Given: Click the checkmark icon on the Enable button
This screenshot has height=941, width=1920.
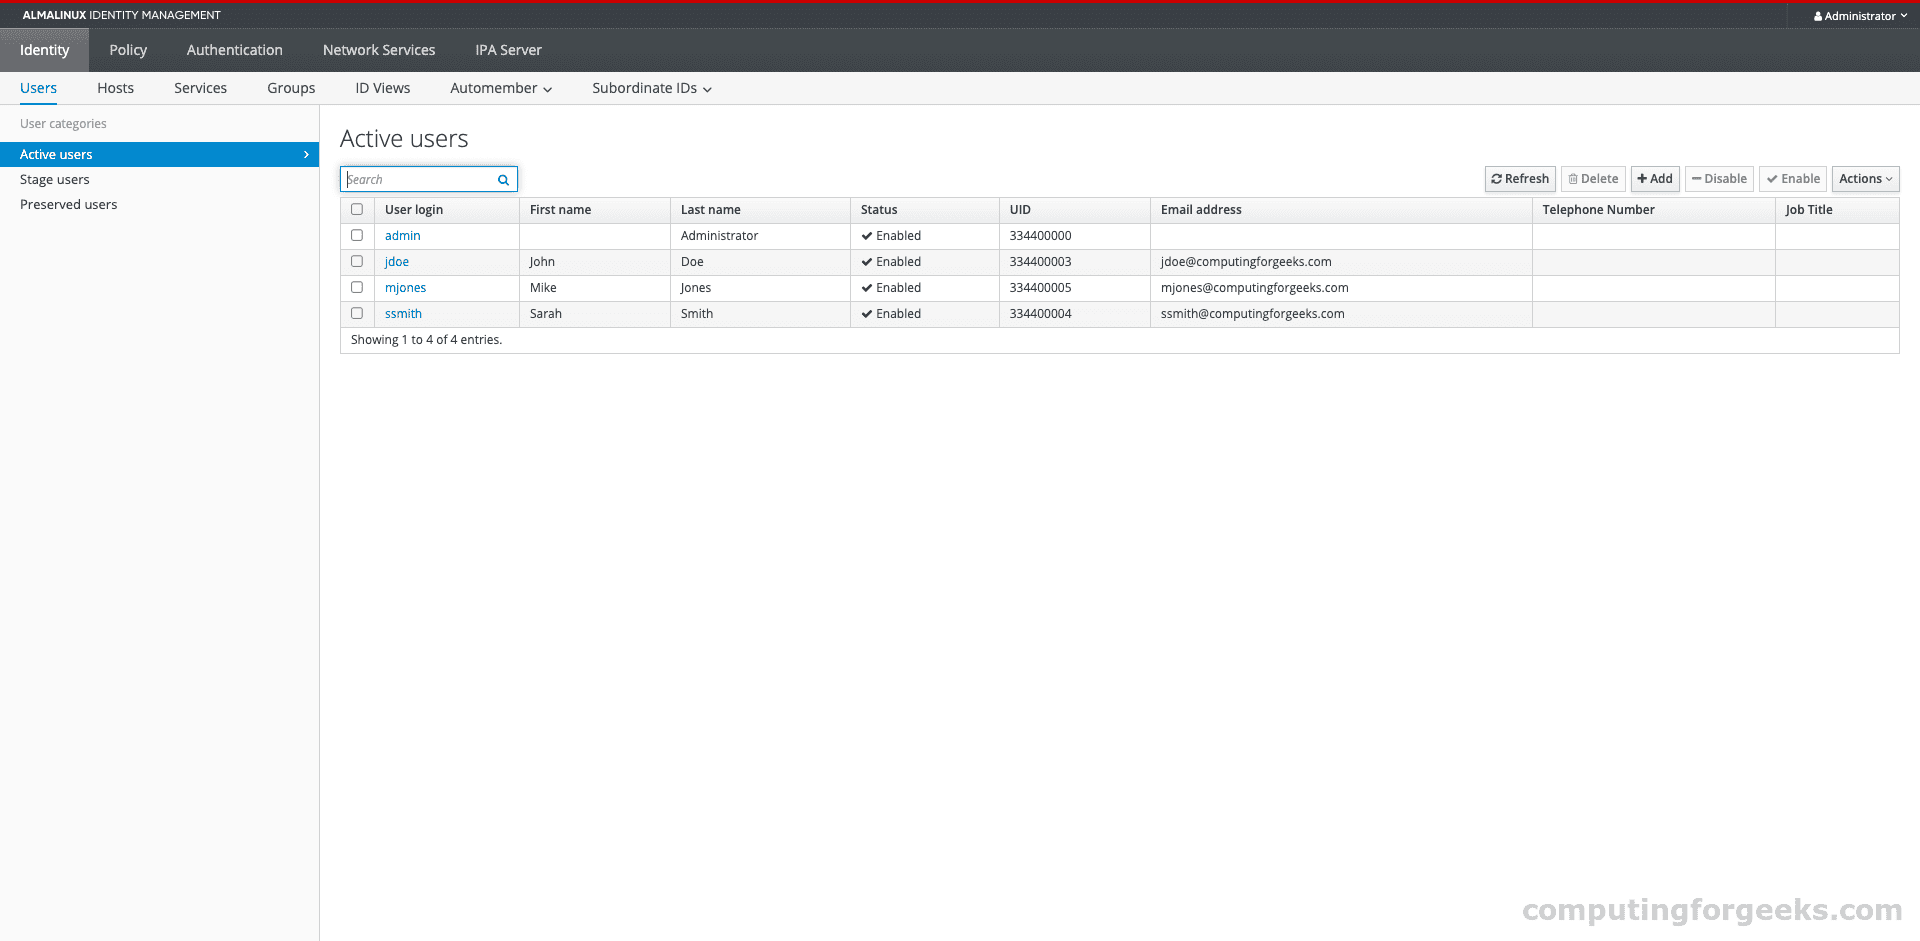Looking at the screenshot, I should [1774, 178].
